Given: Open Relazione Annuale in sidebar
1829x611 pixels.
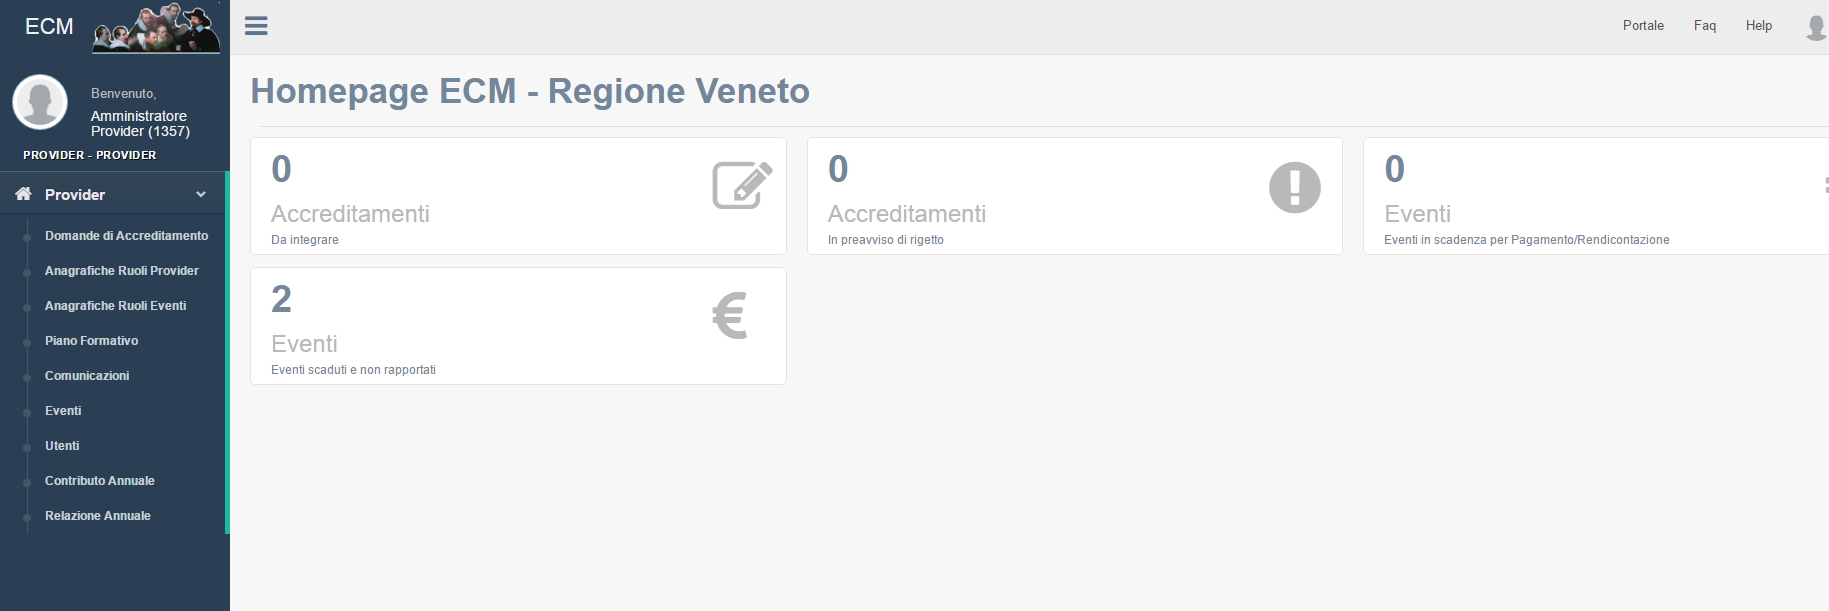Looking at the screenshot, I should [x=97, y=516].
